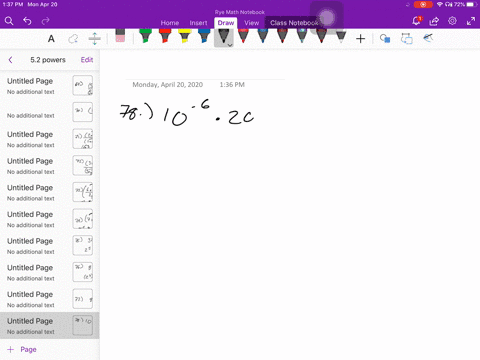
Task: Tap the Rye Math Notebook title
Action: click(x=240, y=12)
